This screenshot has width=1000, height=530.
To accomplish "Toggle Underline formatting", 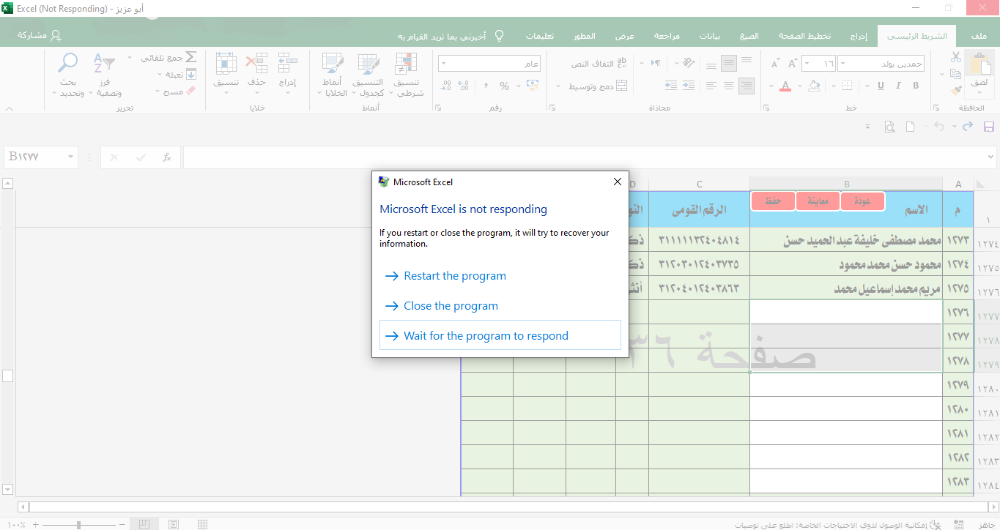I will (881, 85).
